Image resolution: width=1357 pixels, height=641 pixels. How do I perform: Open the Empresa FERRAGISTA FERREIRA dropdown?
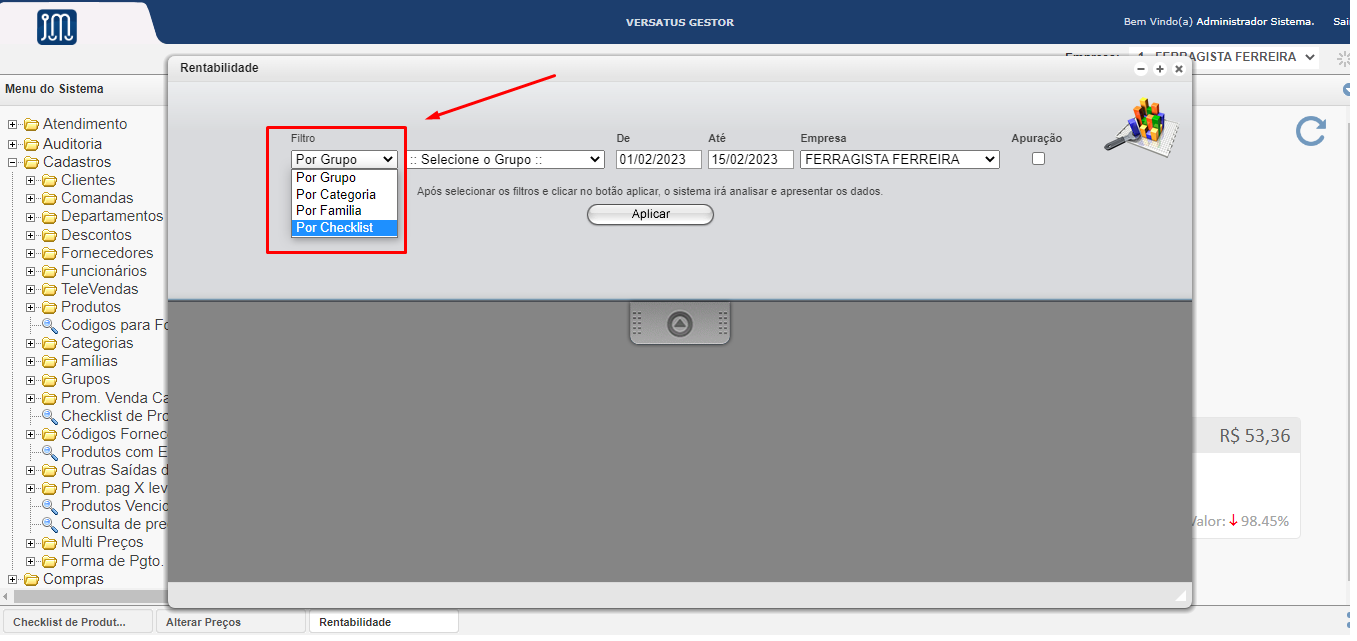tap(899, 159)
